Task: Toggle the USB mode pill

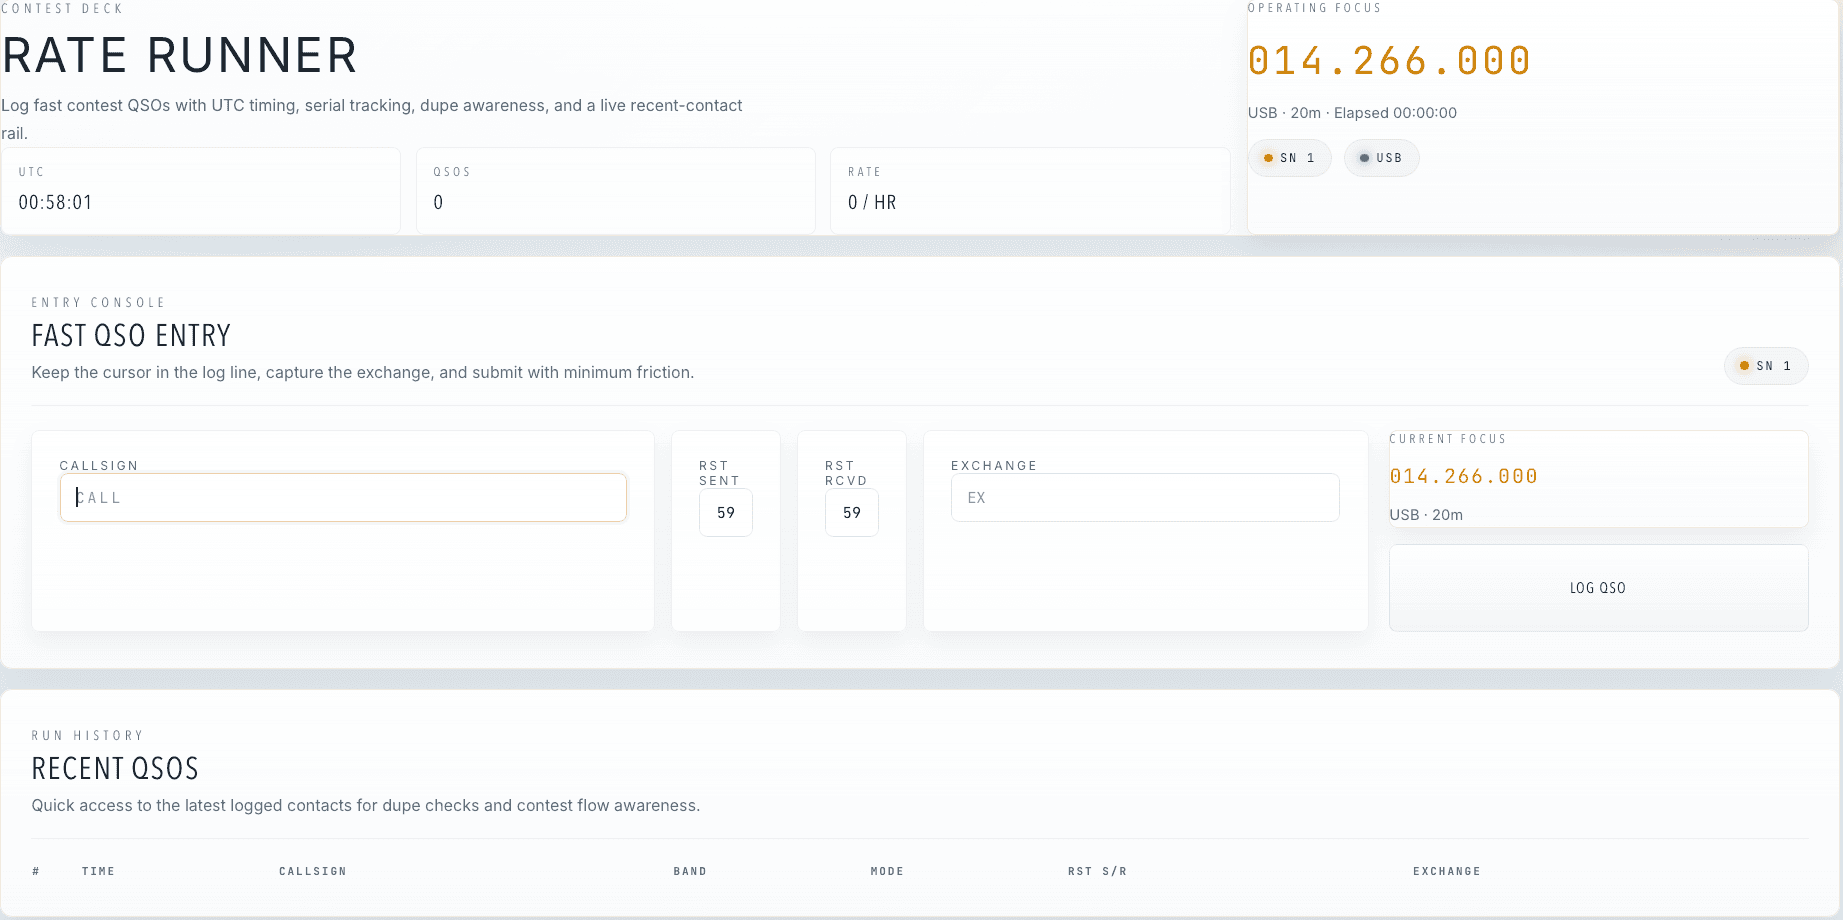Action: [x=1381, y=157]
